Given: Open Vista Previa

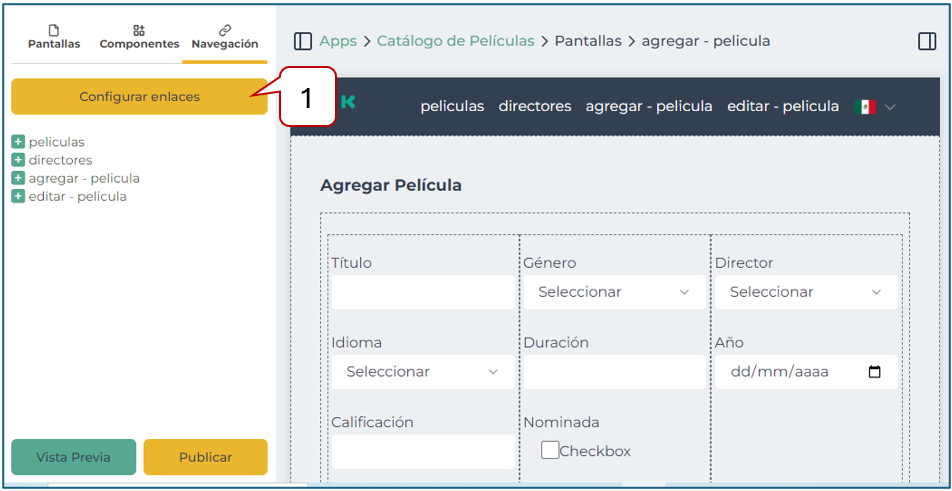Looking at the screenshot, I should (73, 457).
